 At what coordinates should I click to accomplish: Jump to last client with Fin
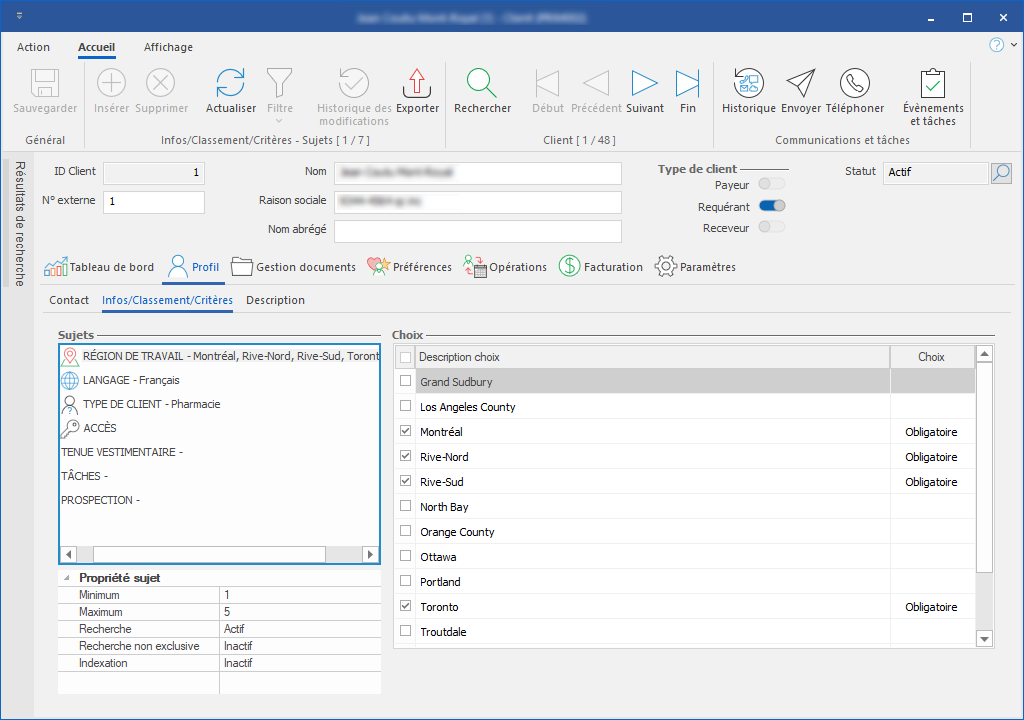click(x=687, y=84)
